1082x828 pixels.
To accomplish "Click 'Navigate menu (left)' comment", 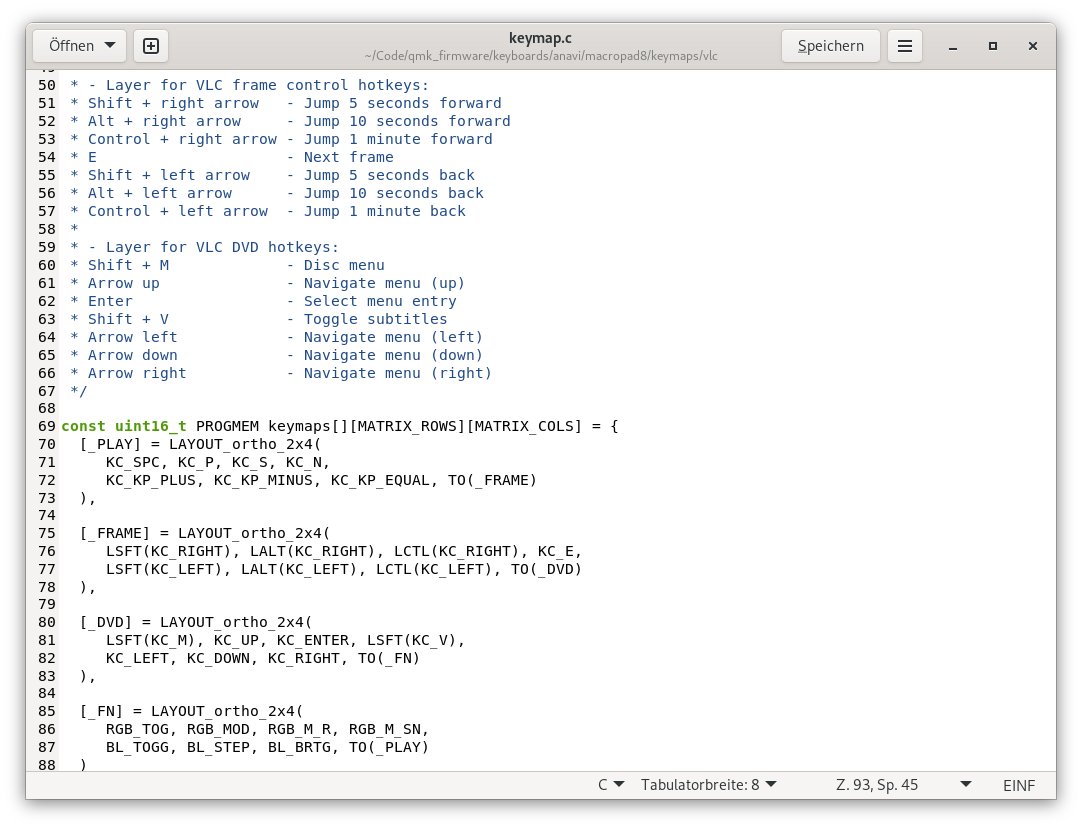I will (393, 337).
